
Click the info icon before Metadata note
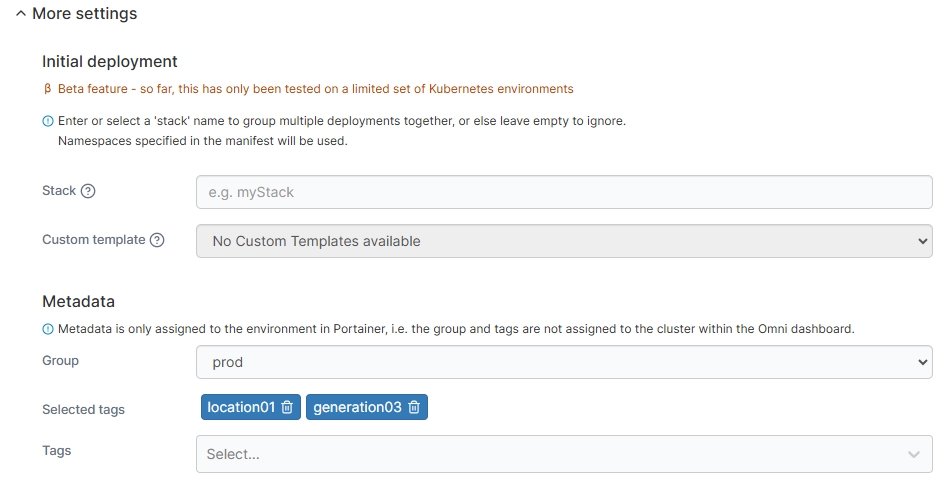click(48, 329)
